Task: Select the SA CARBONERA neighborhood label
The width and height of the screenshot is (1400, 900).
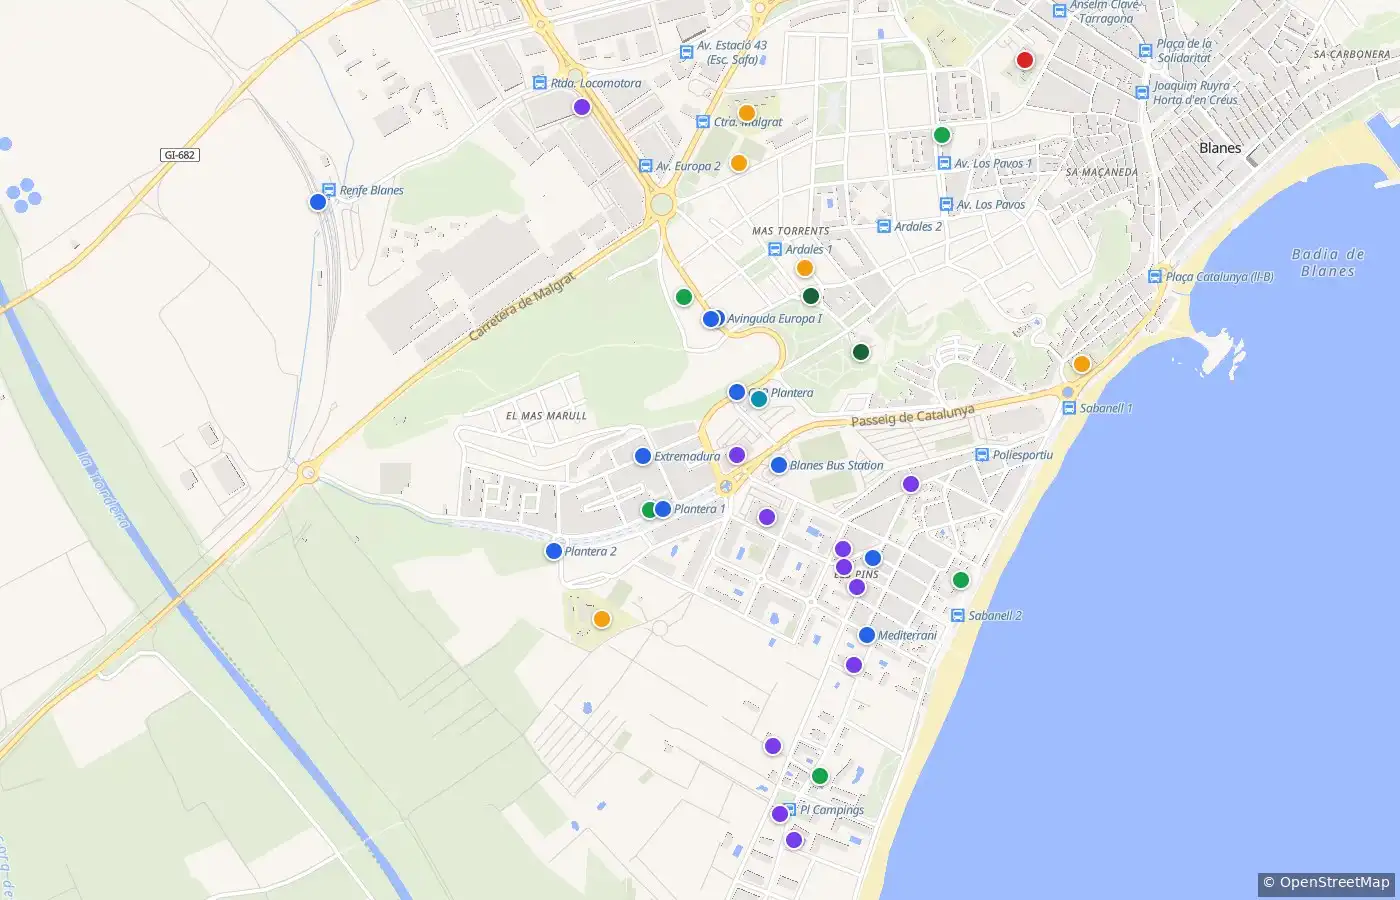Action: pyautogui.click(x=1352, y=55)
